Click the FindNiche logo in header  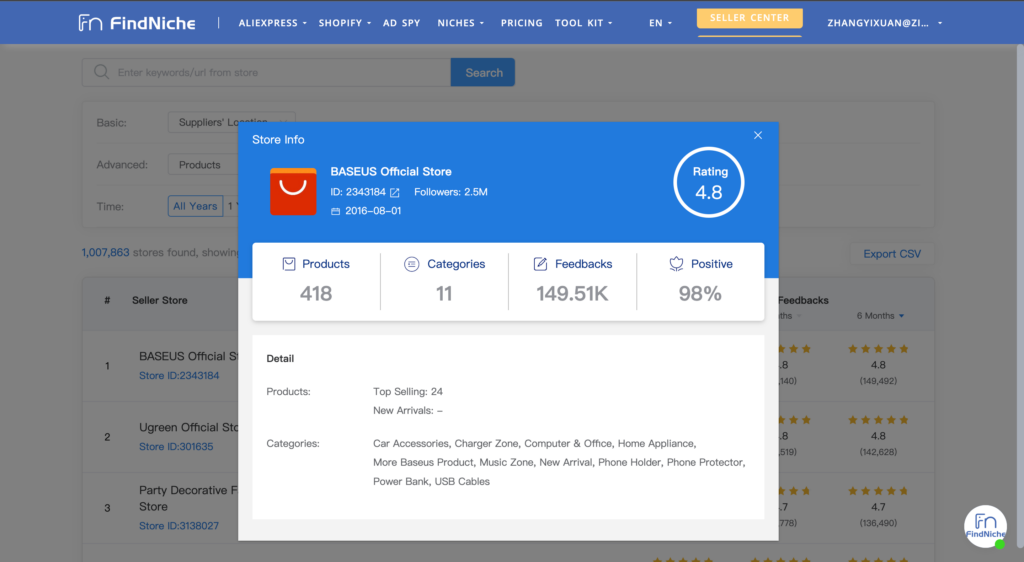point(139,22)
